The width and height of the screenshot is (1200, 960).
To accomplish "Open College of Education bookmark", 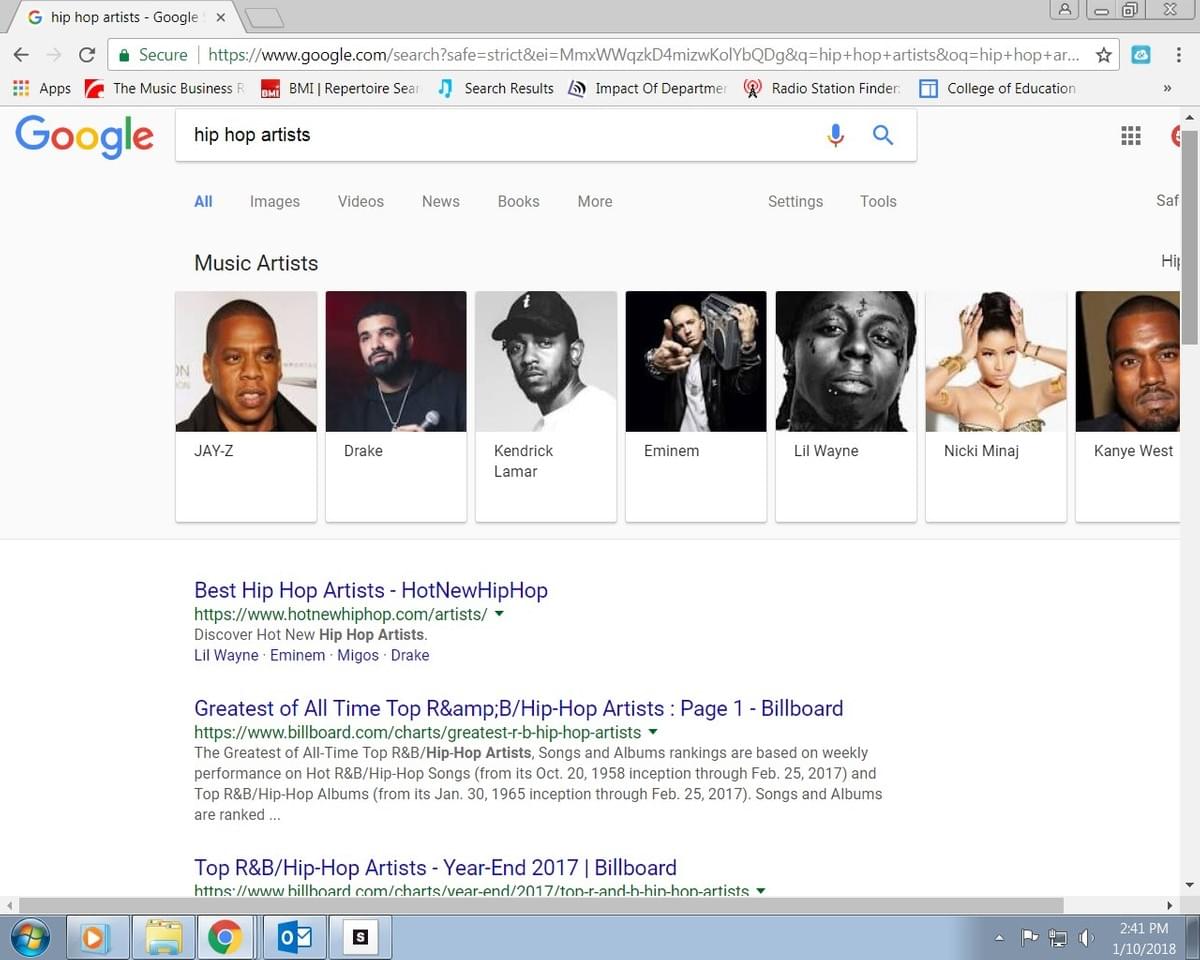I will point(998,88).
